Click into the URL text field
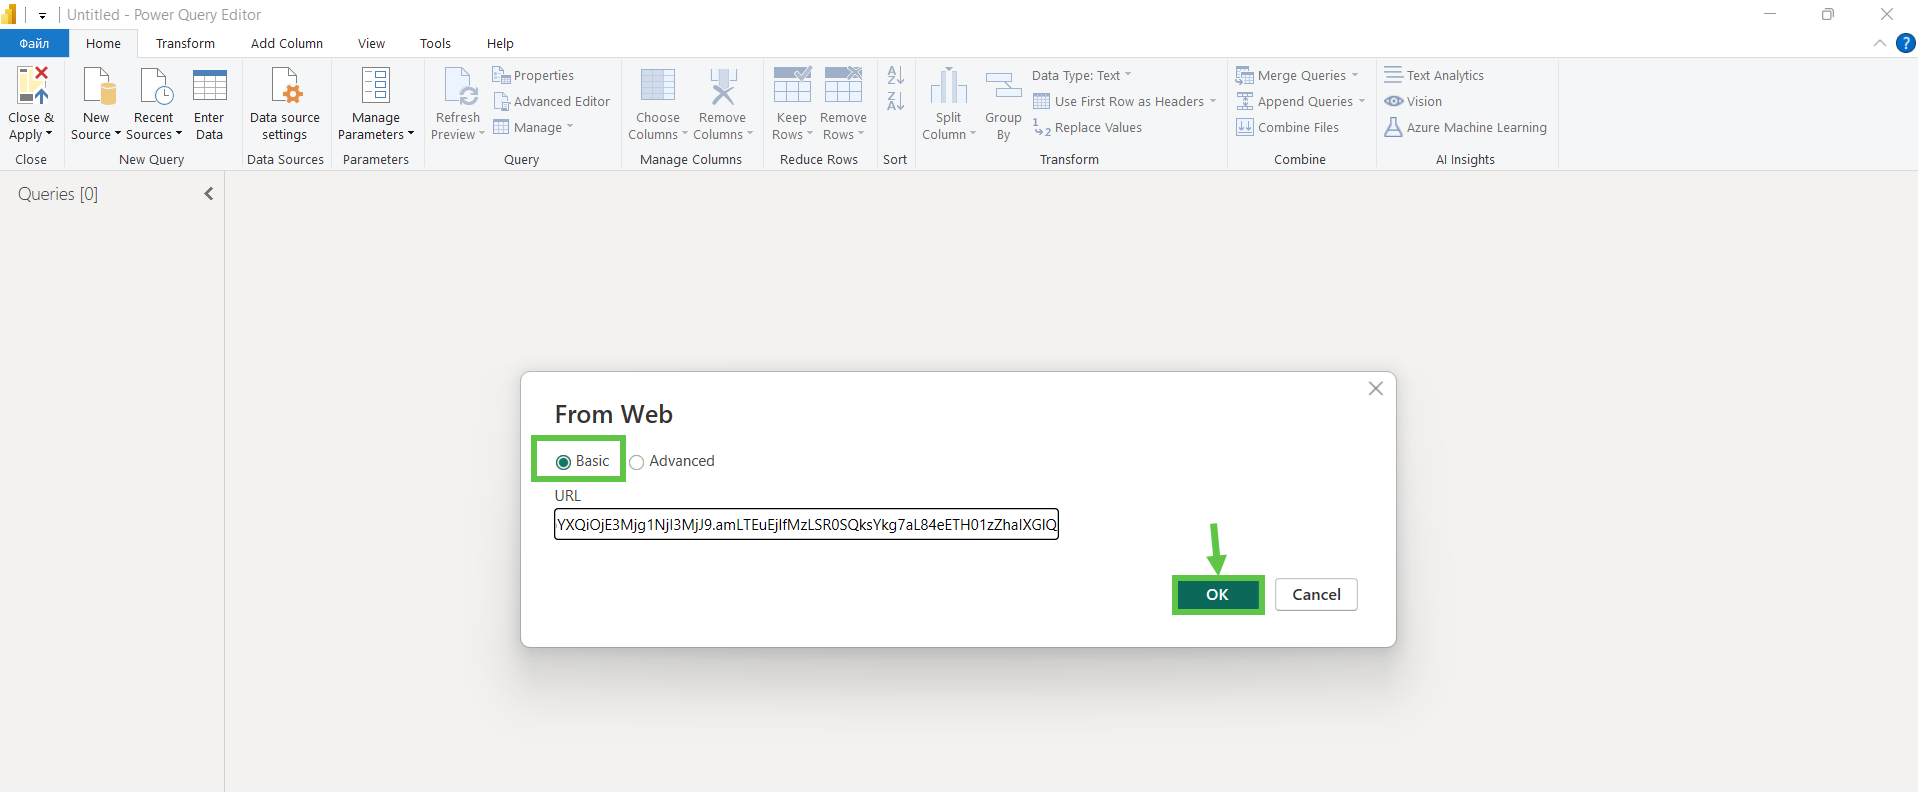This screenshot has height=792, width=1918. tap(806, 525)
